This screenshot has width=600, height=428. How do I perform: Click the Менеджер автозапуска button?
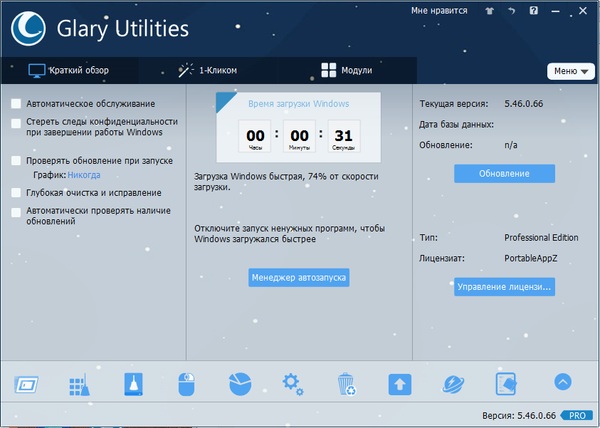click(299, 277)
